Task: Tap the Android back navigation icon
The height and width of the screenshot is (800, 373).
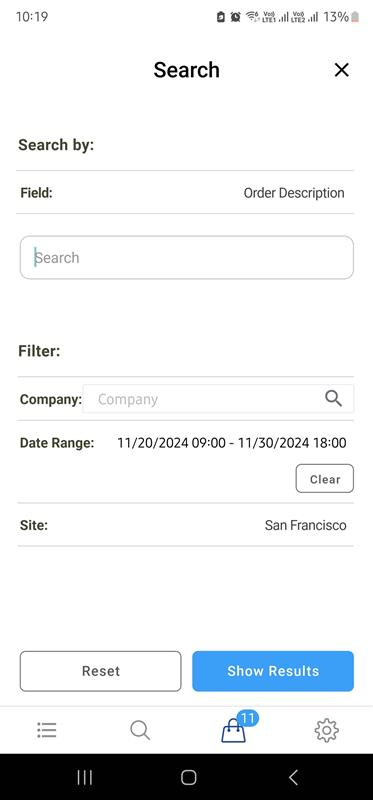Action: click(293, 778)
